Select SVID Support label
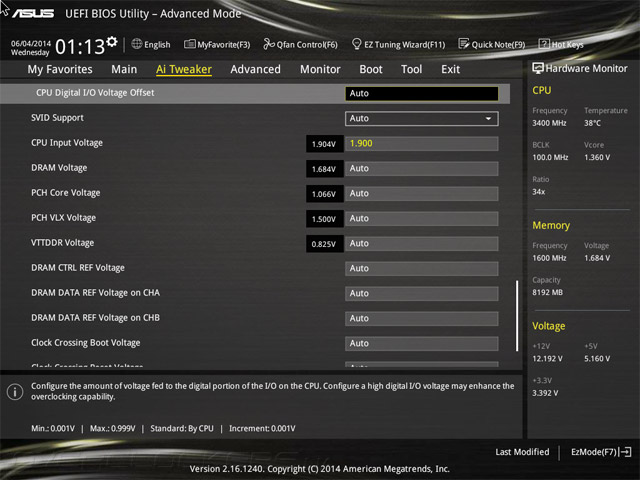Screen dimensions: 640x480 [x=57, y=118]
